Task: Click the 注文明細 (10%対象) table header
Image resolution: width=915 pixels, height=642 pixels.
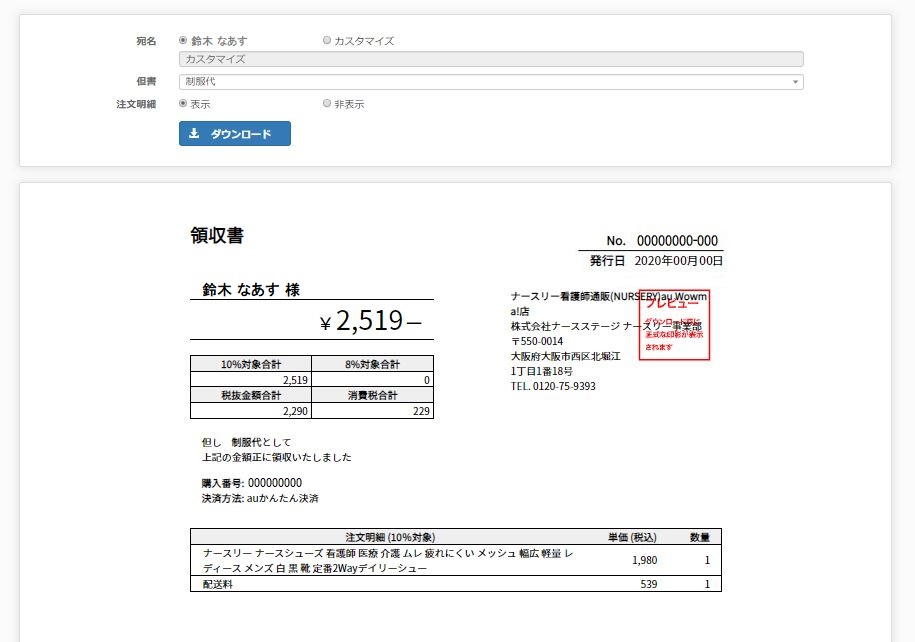Action: (390, 537)
